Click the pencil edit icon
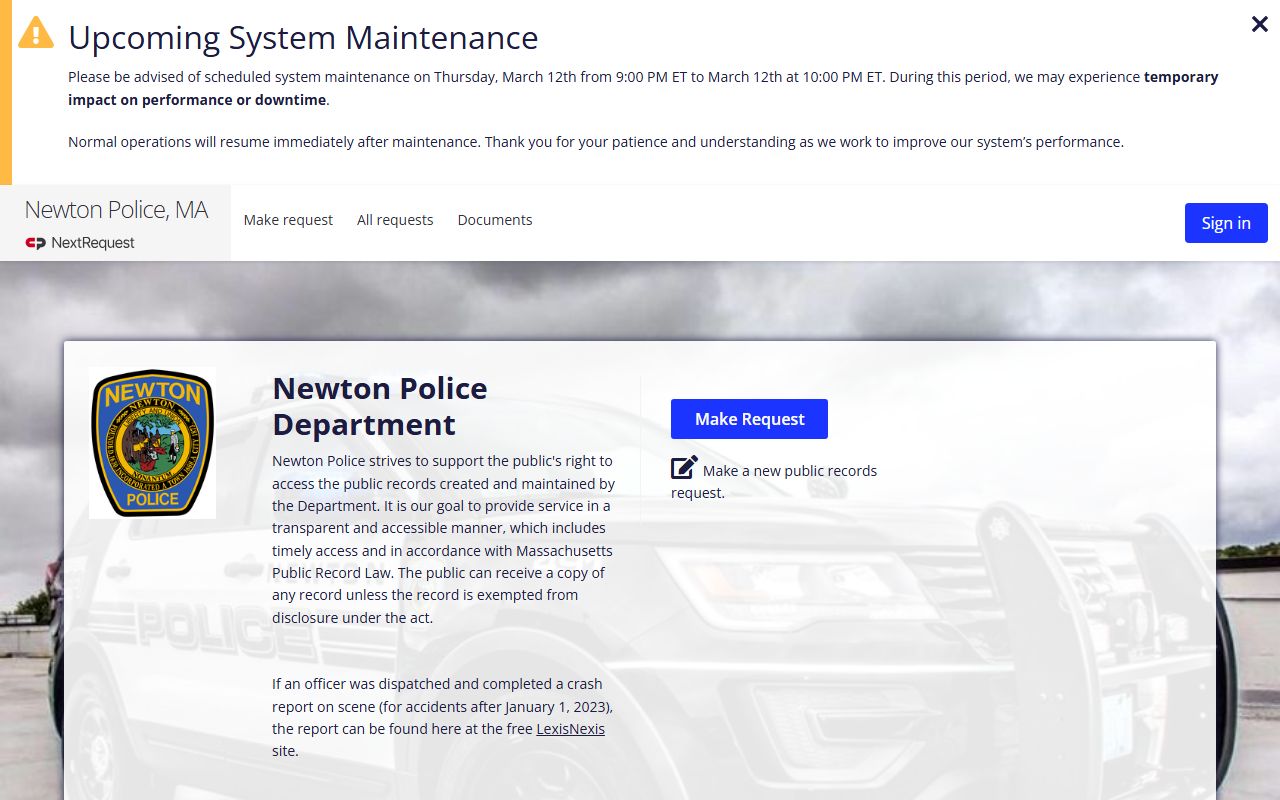Viewport: 1280px width, 800px height. (684, 467)
